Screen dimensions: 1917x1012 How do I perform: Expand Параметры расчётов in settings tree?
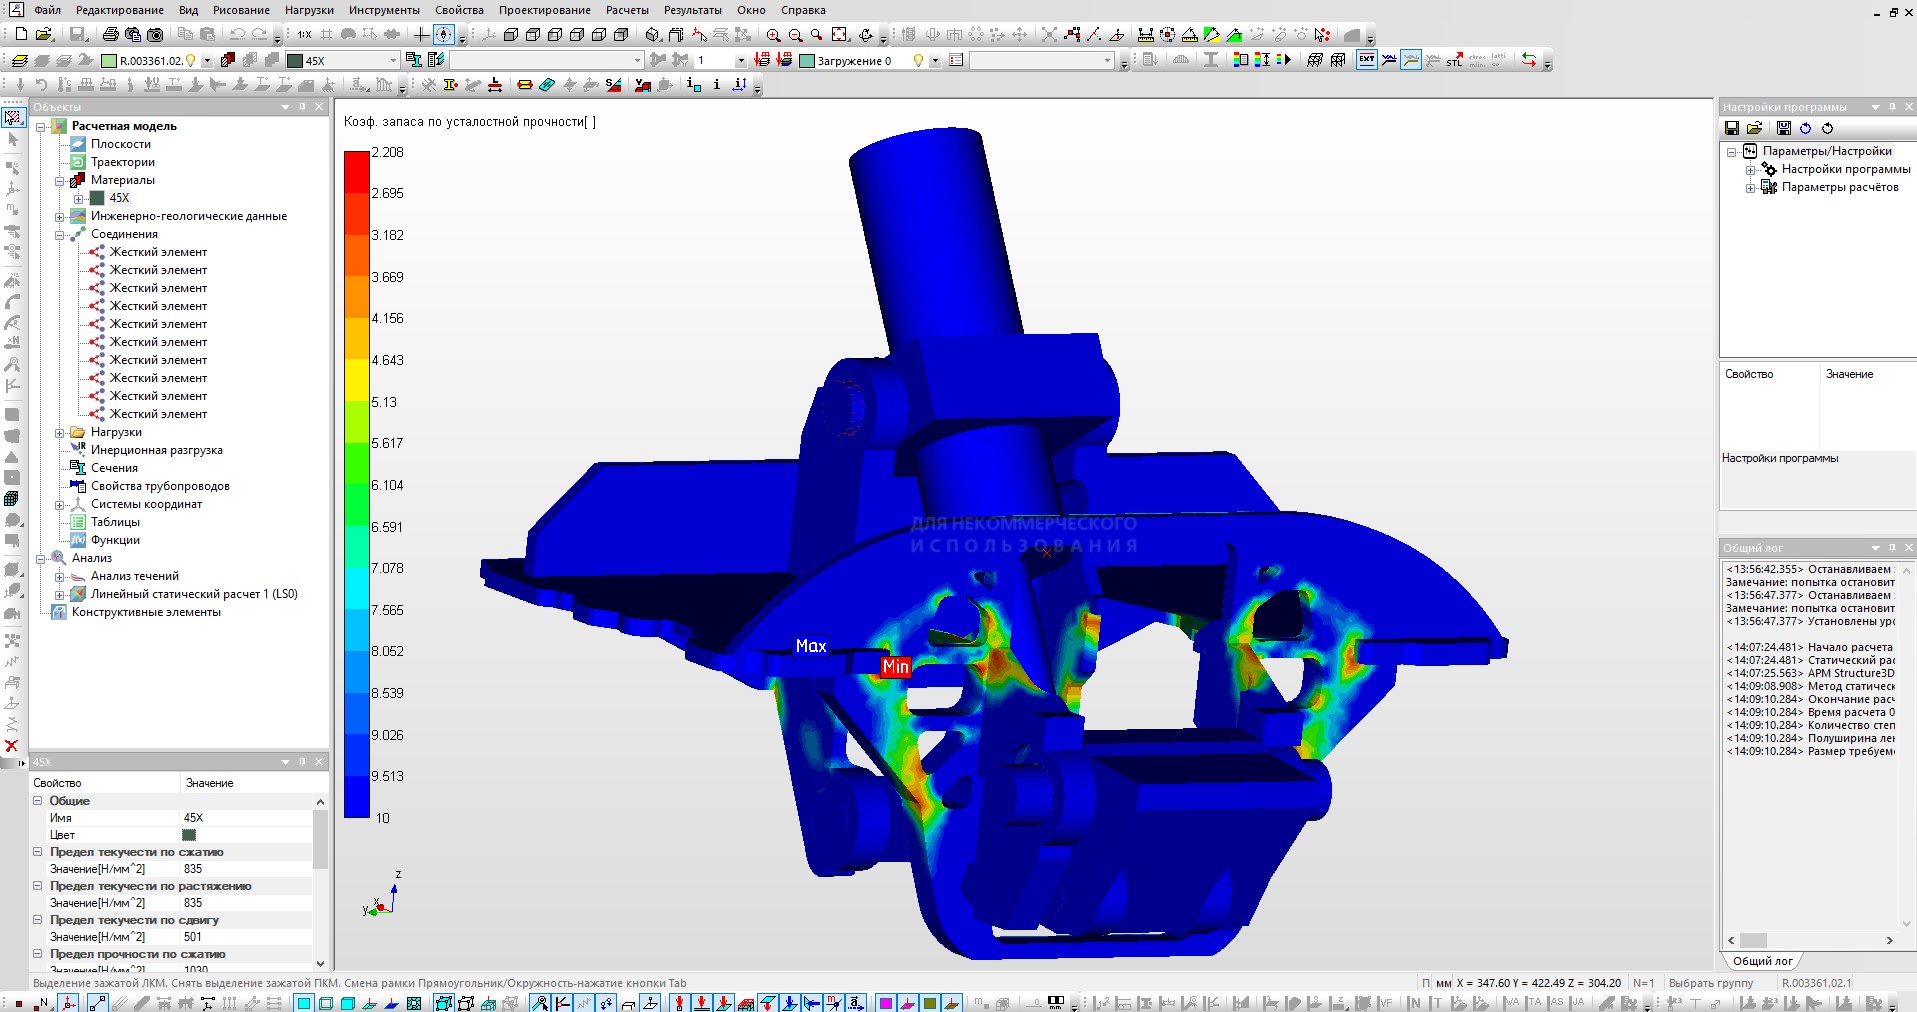(x=1750, y=188)
